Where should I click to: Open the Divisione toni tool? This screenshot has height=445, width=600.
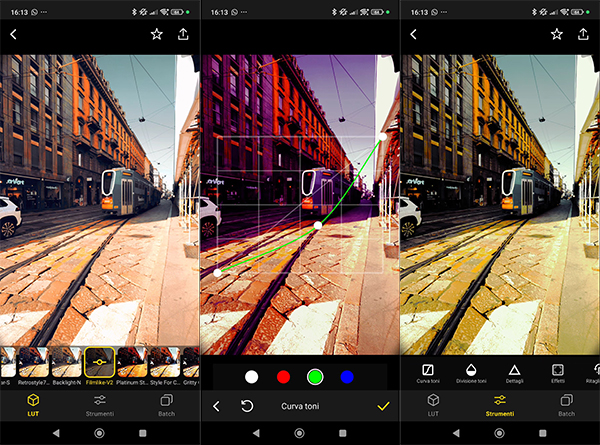[471, 370]
